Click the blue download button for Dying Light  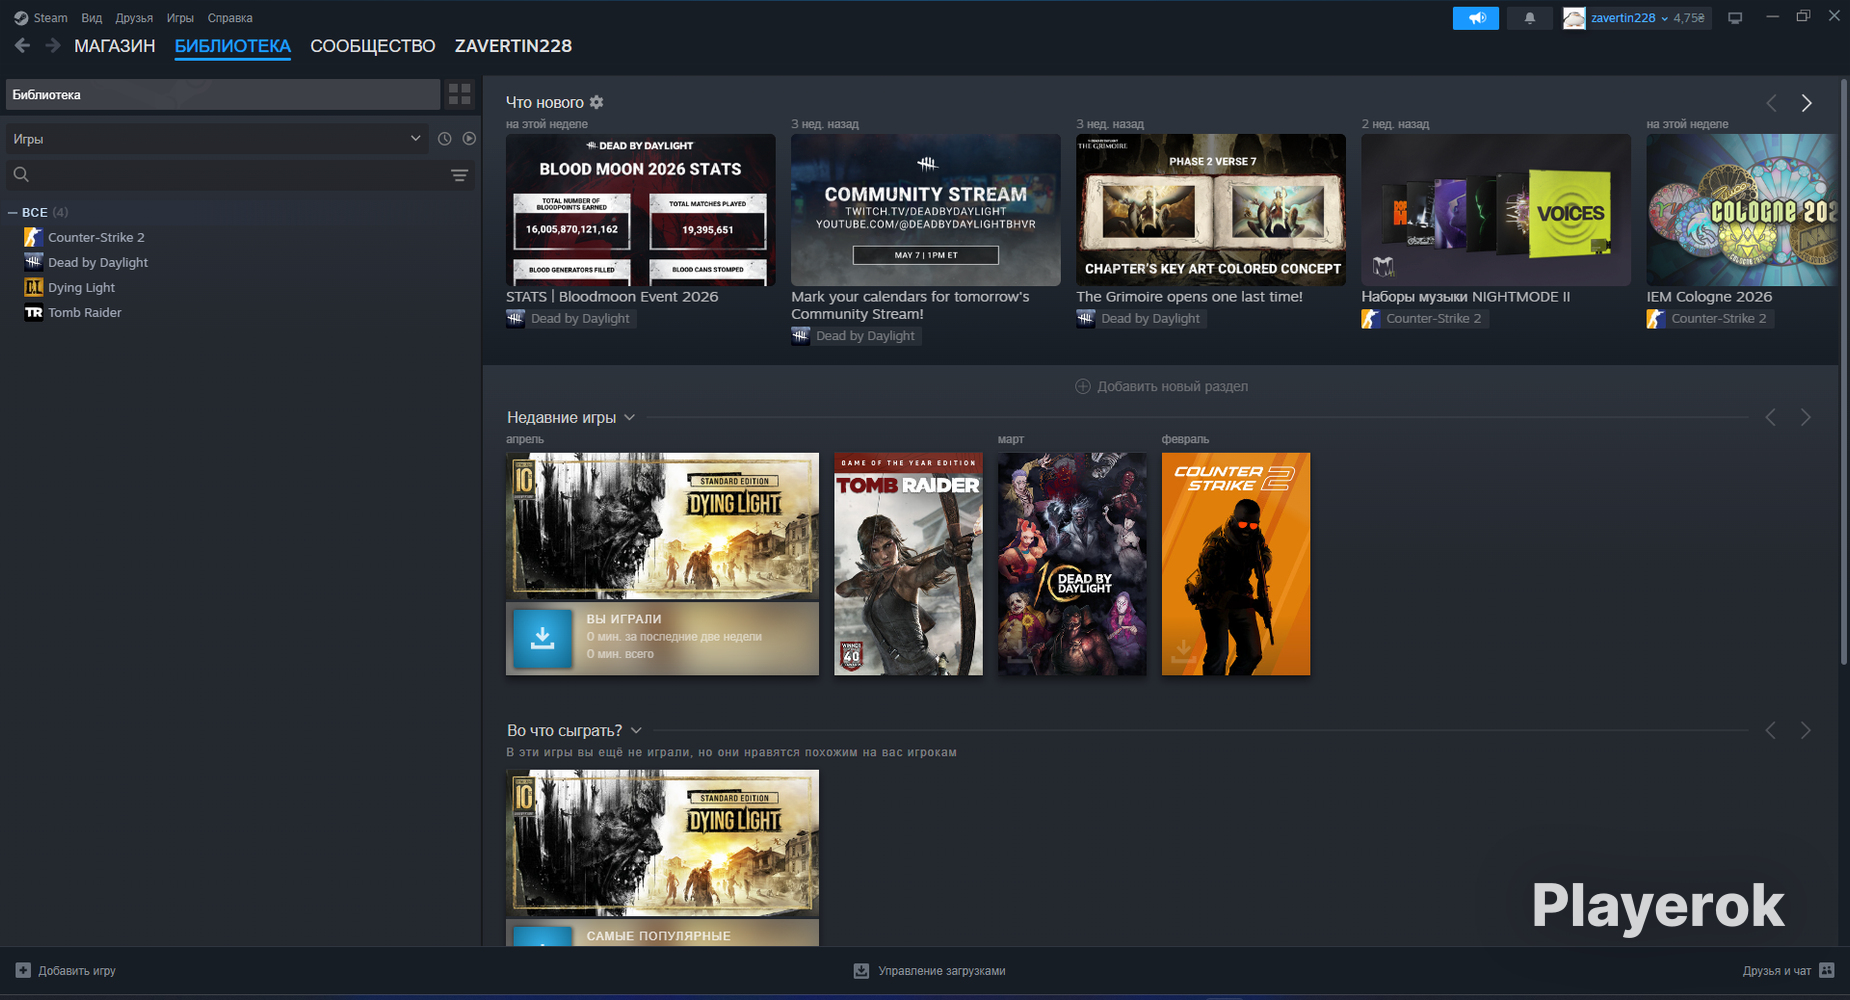pyautogui.click(x=542, y=638)
